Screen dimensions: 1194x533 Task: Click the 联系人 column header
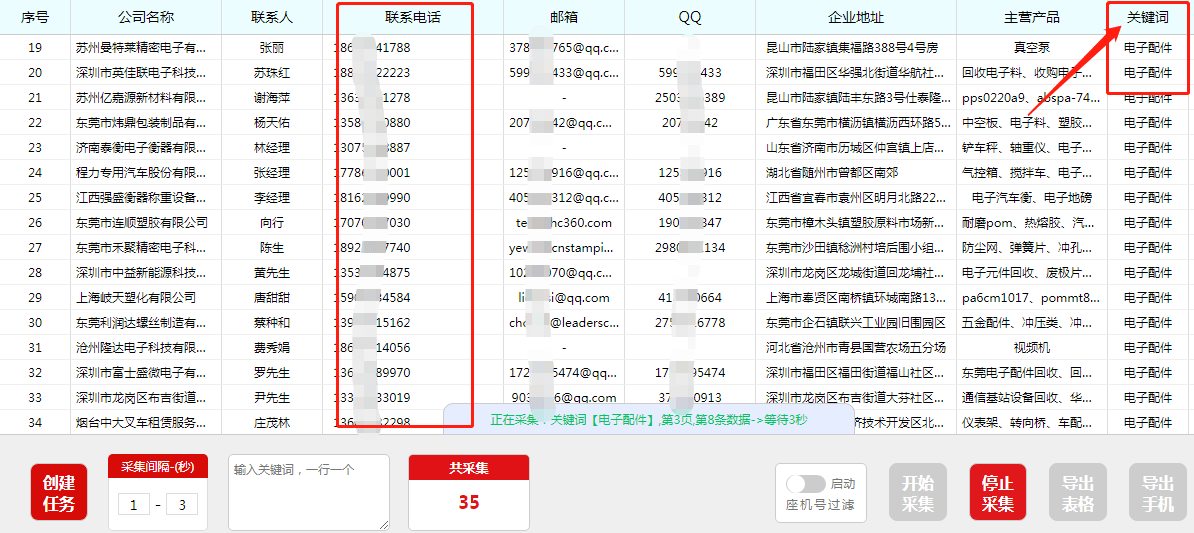[x=272, y=17]
